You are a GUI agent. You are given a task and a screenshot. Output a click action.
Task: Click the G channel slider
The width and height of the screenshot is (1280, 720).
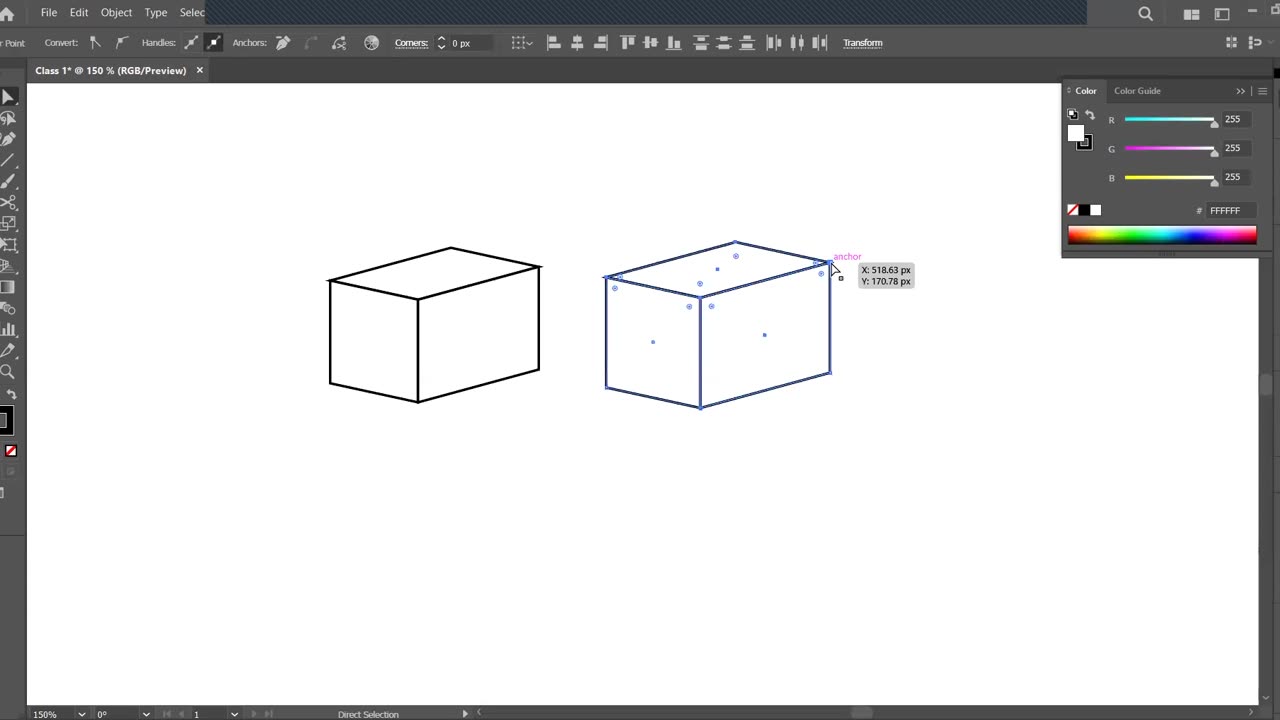coord(1170,149)
